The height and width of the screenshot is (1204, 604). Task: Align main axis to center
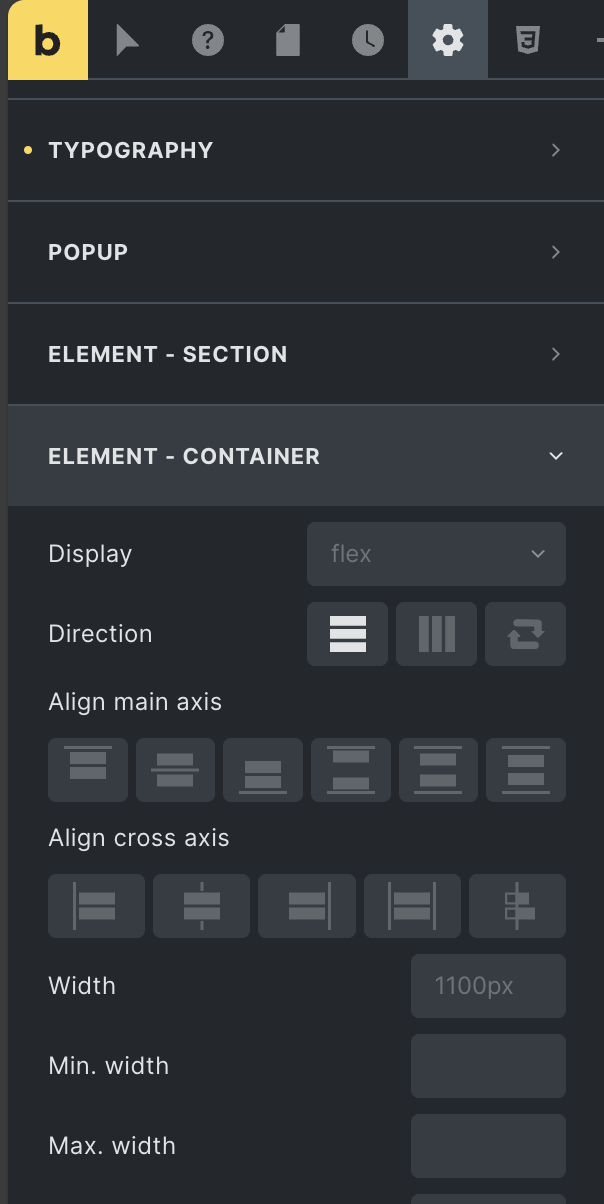pyautogui.click(x=175, y=770)
